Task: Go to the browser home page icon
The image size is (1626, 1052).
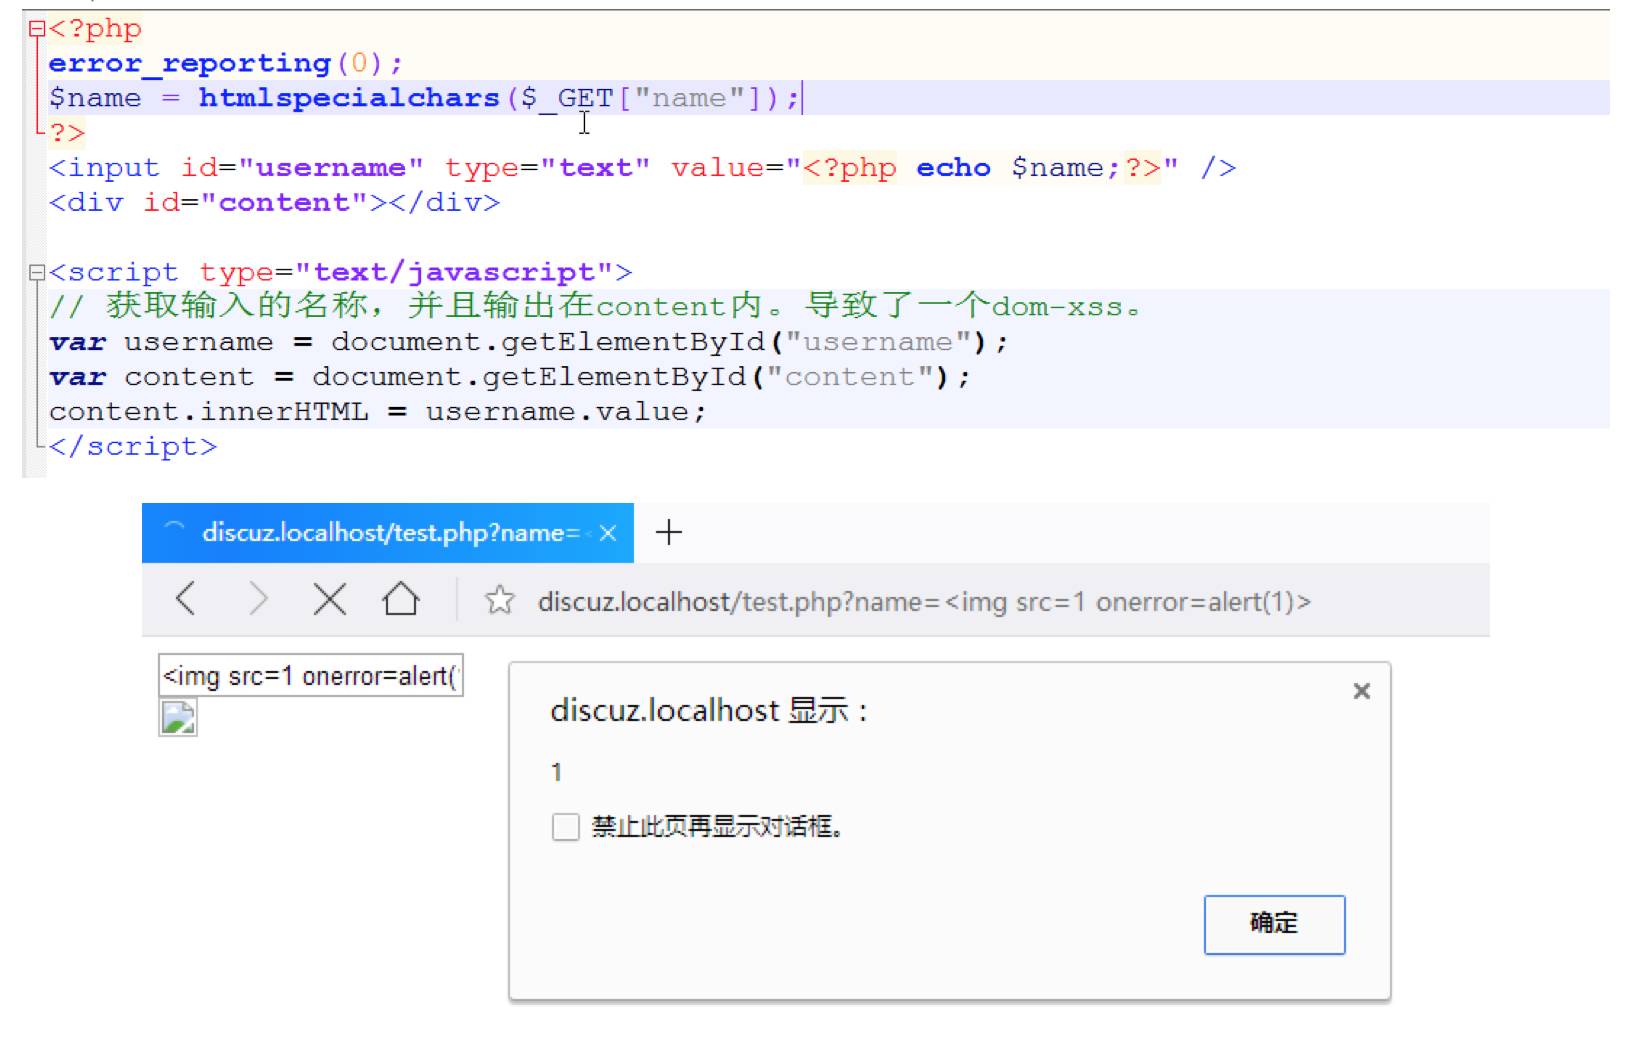Action: pos(401,599)
